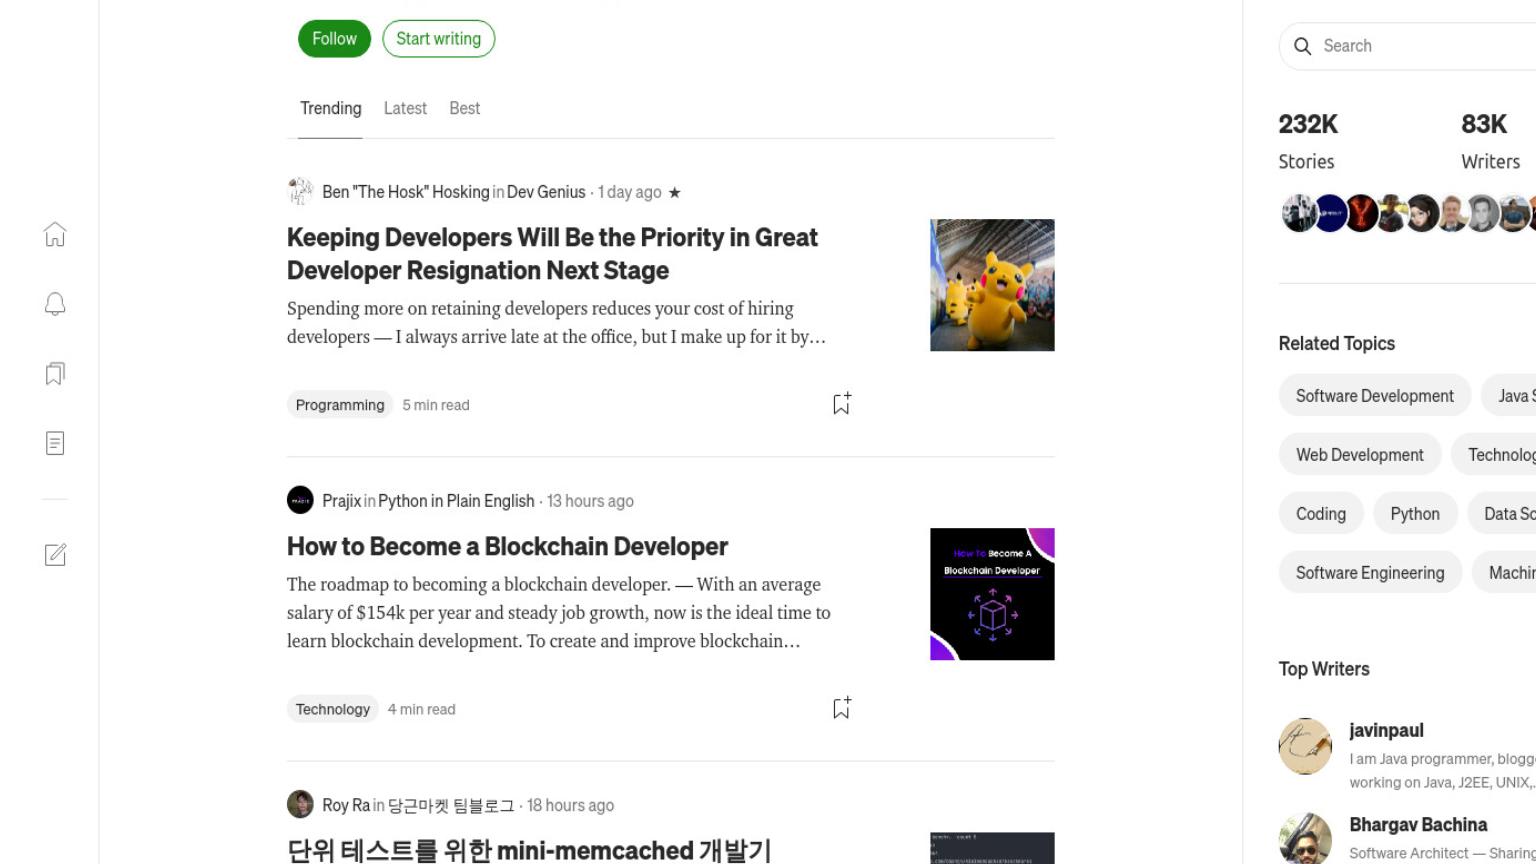Click author name Prajix
Viewport: 1536px width, 864px height.
click(341, 501)
